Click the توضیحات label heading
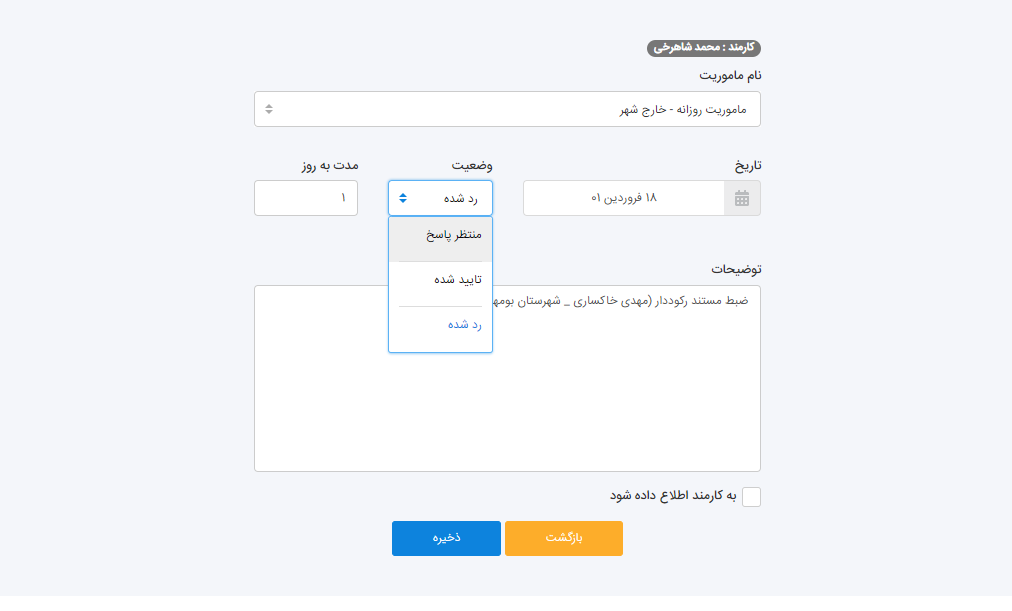This screenshot has height=611, width=1012. [736, 269]
